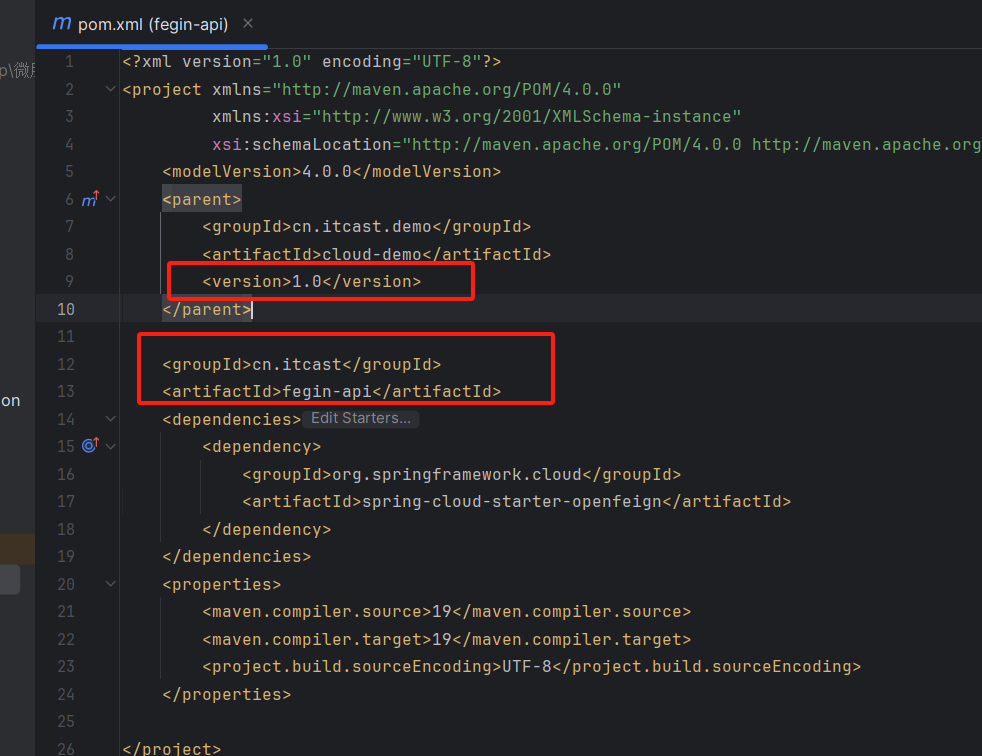Viewport: 982px width, 756px height.
Task: Click the closing project tag on line 26
Action: (172, 748)
